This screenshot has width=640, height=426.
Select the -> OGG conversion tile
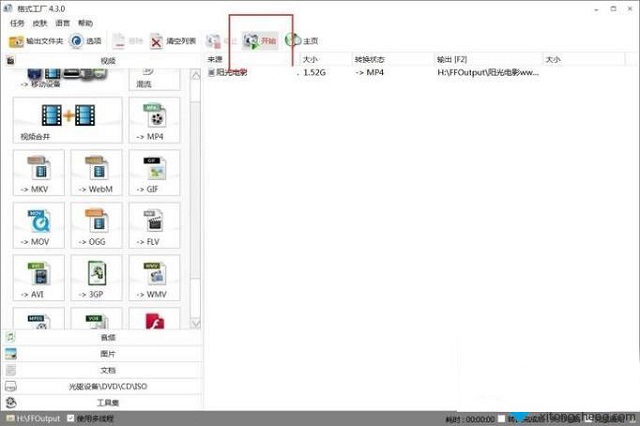[x=96, y=225]
